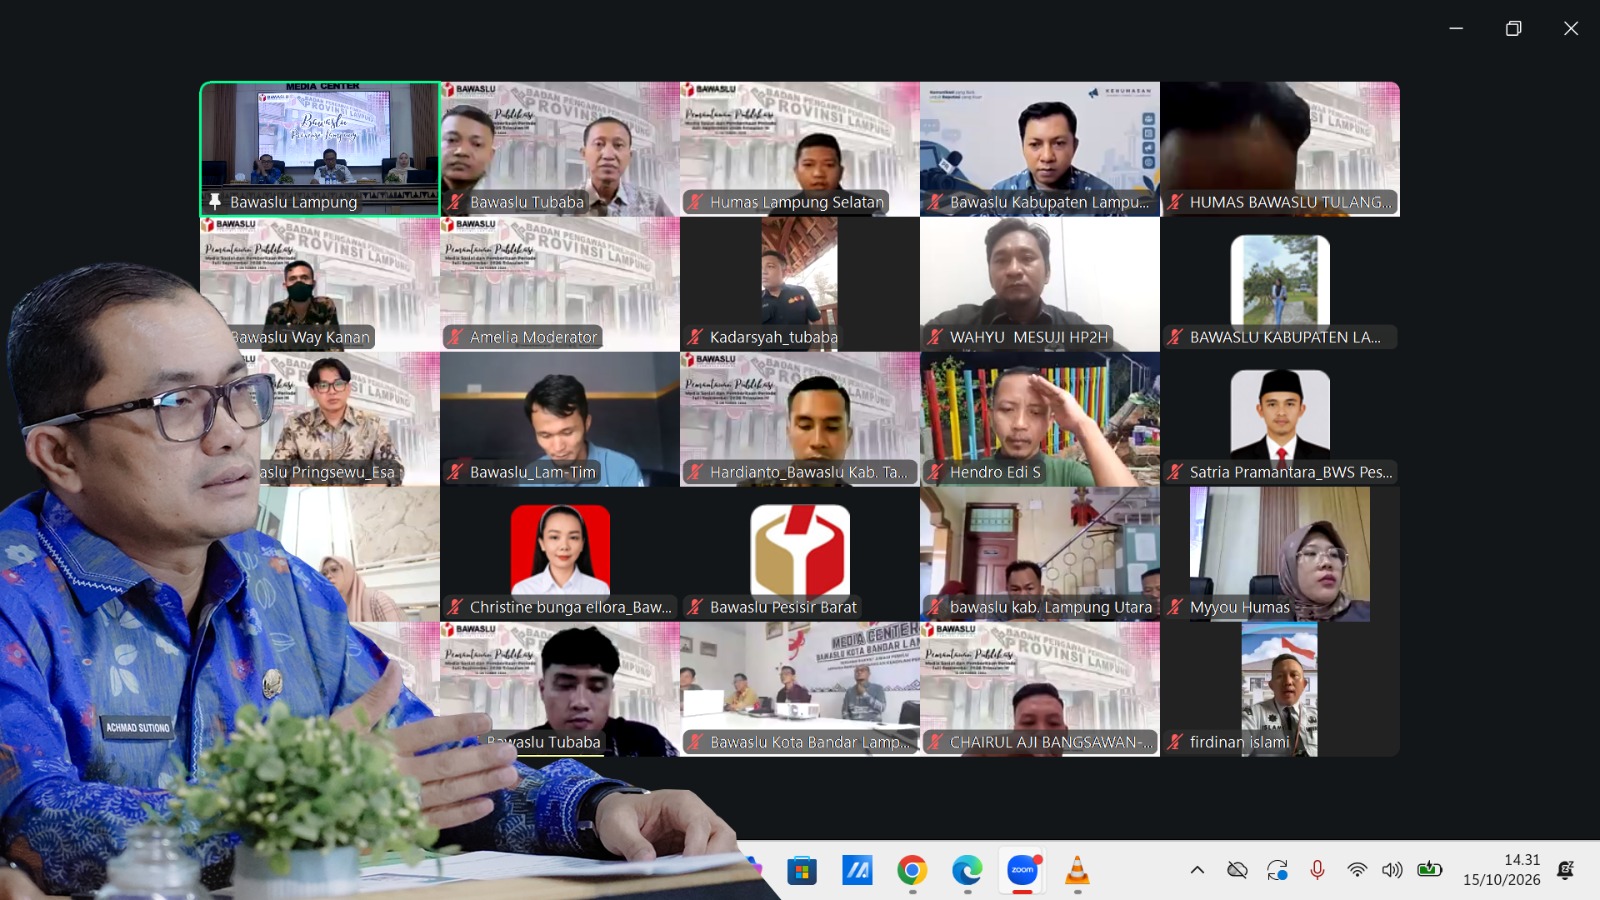Click muted mic icon beside Humas Lampung Selatan
Screen dimensions: 1600x900
(695, 202)
